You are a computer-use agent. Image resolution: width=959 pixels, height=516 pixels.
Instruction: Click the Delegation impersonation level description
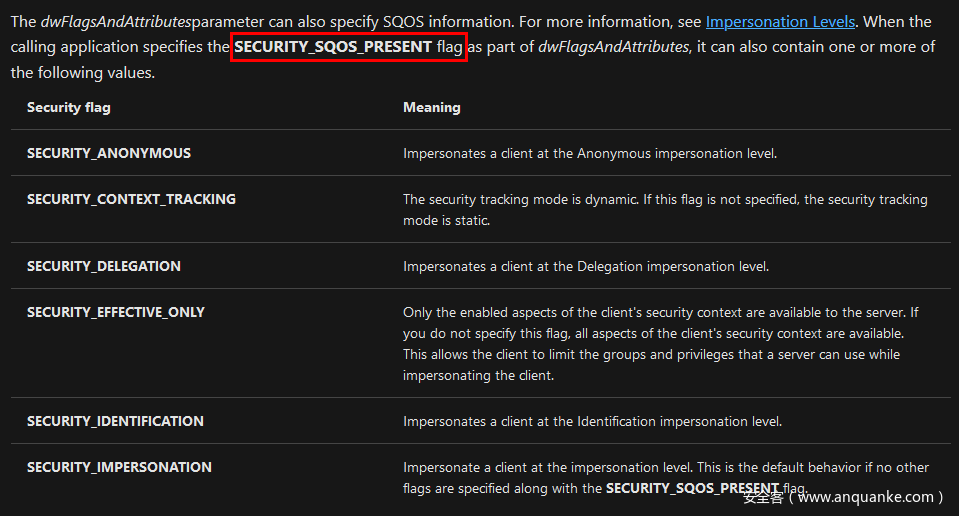pyautogui.click(x=585, y=266)
